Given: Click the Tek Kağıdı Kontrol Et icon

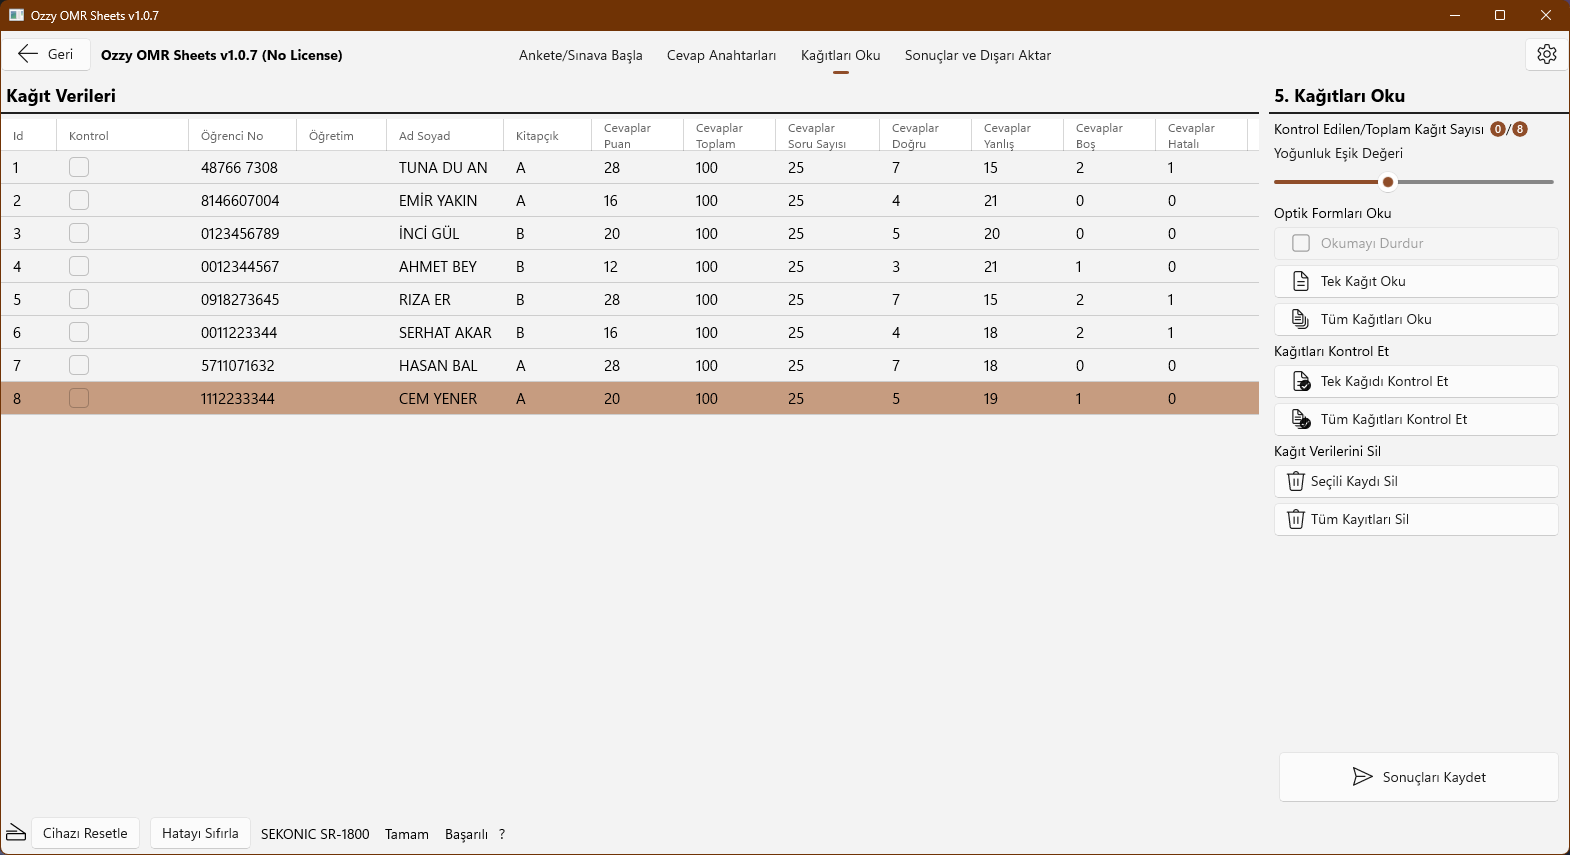Looking at the screenshot, I should (1301, 381).
